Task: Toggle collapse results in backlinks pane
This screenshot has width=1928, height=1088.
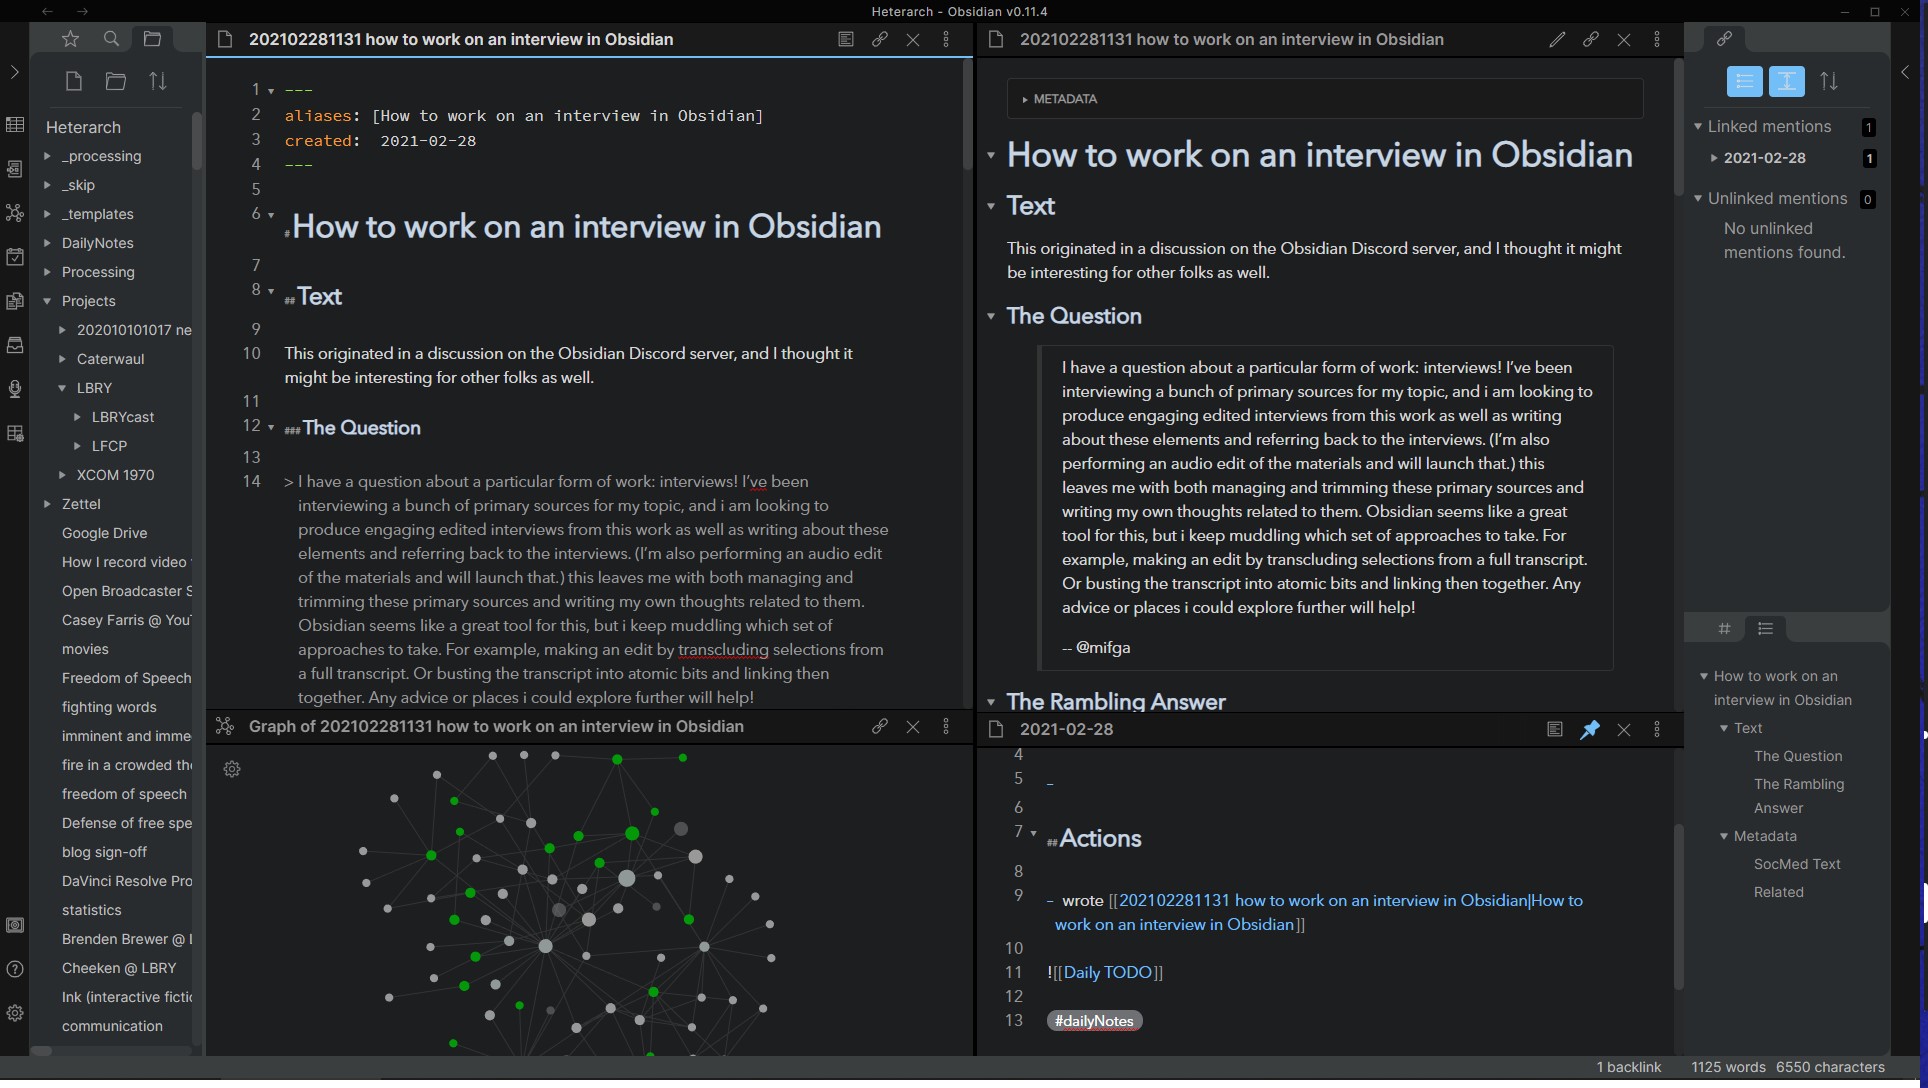Action: tap(1744, 81)
